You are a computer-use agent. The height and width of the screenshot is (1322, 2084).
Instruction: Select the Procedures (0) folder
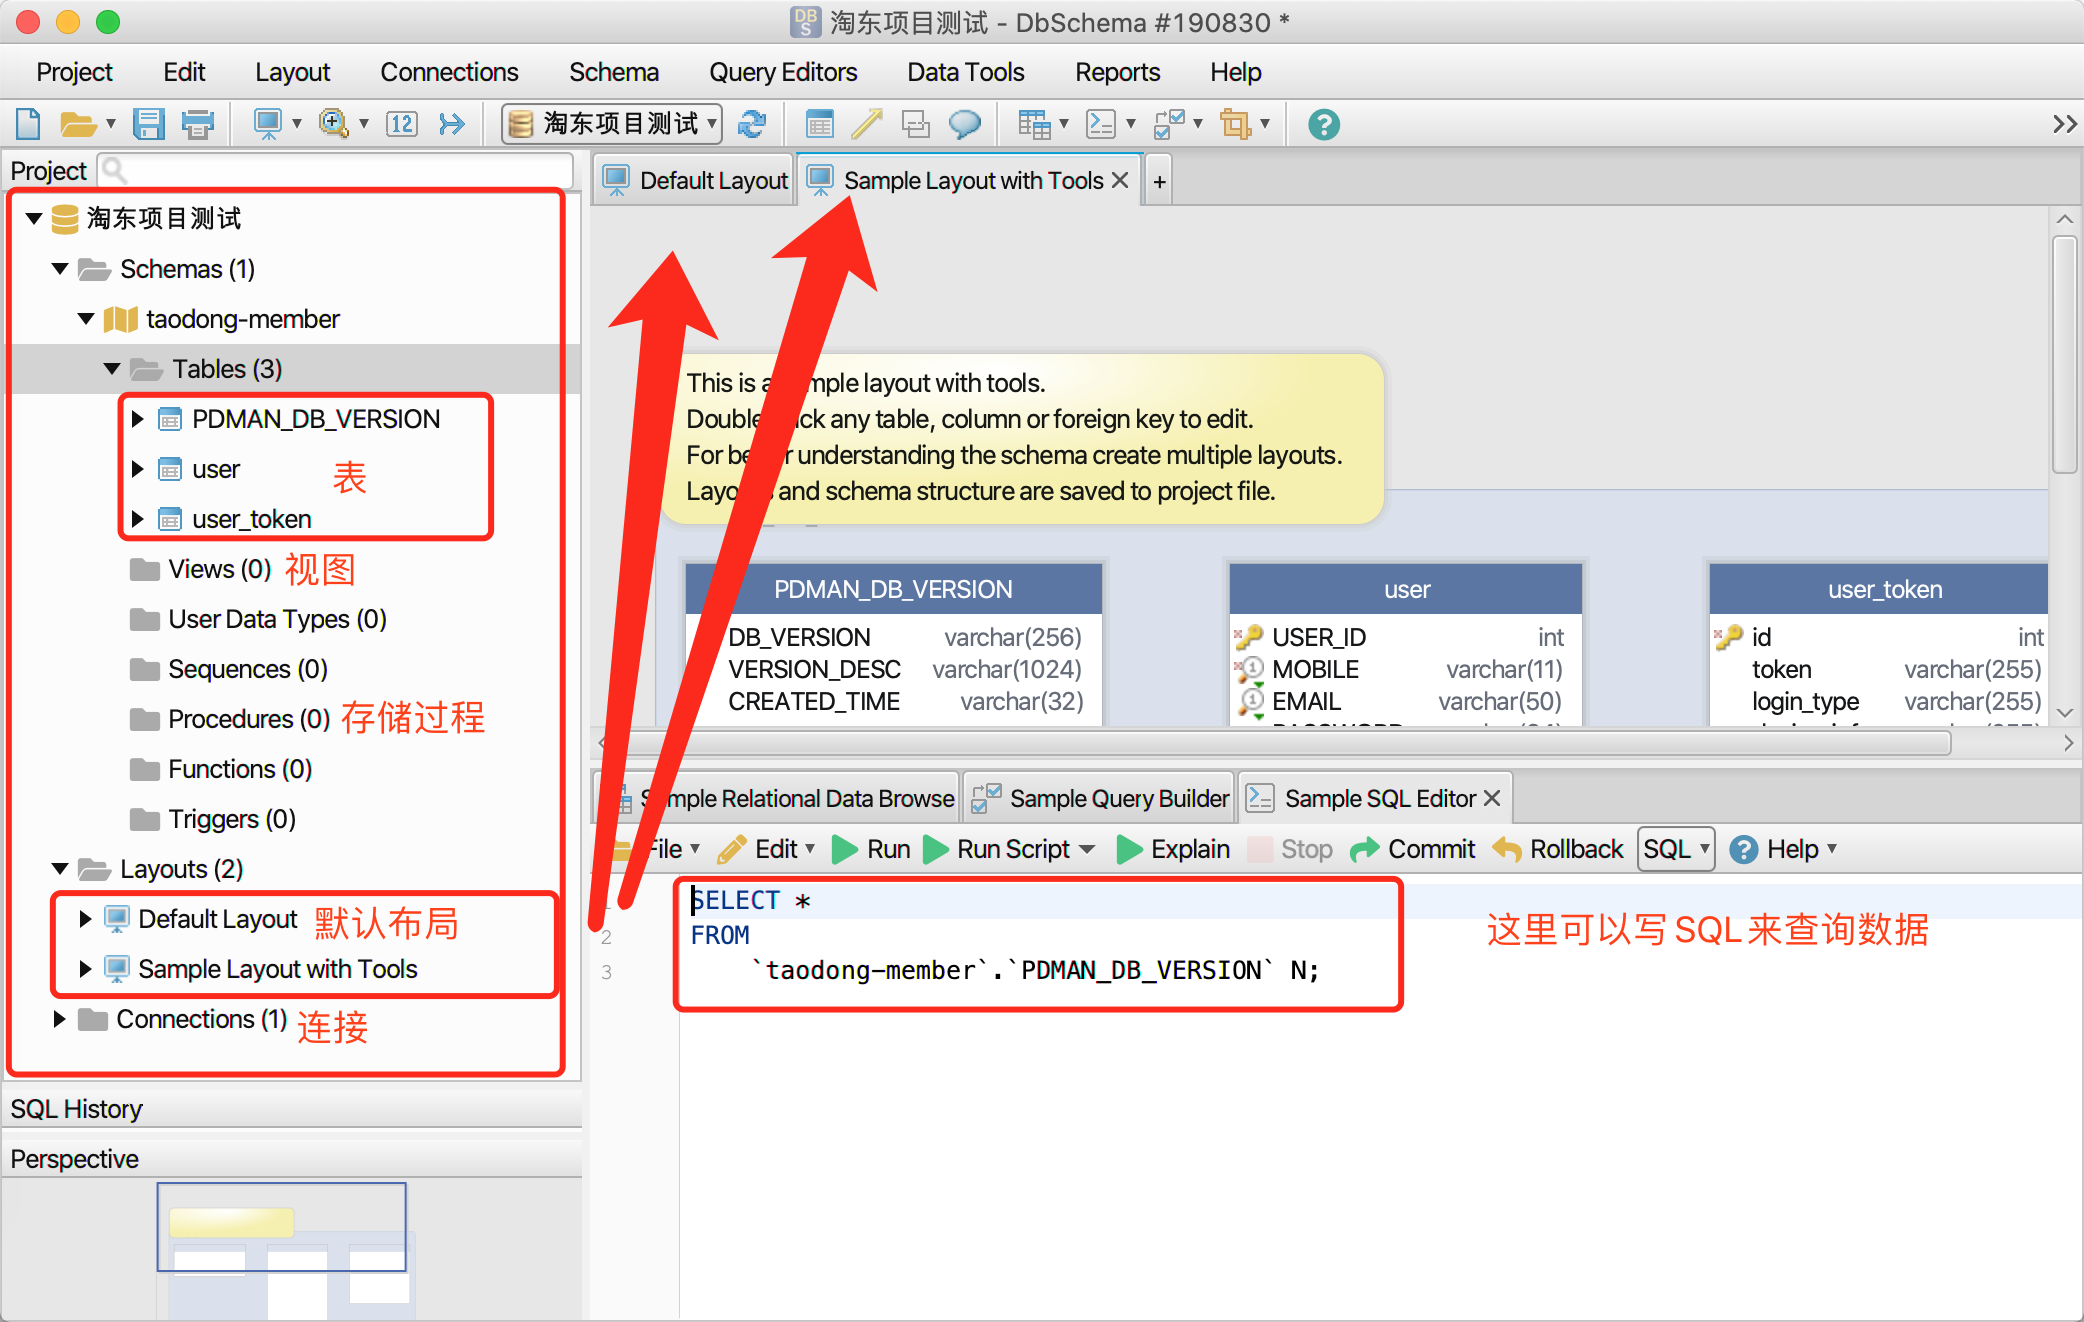click(230, 719)
